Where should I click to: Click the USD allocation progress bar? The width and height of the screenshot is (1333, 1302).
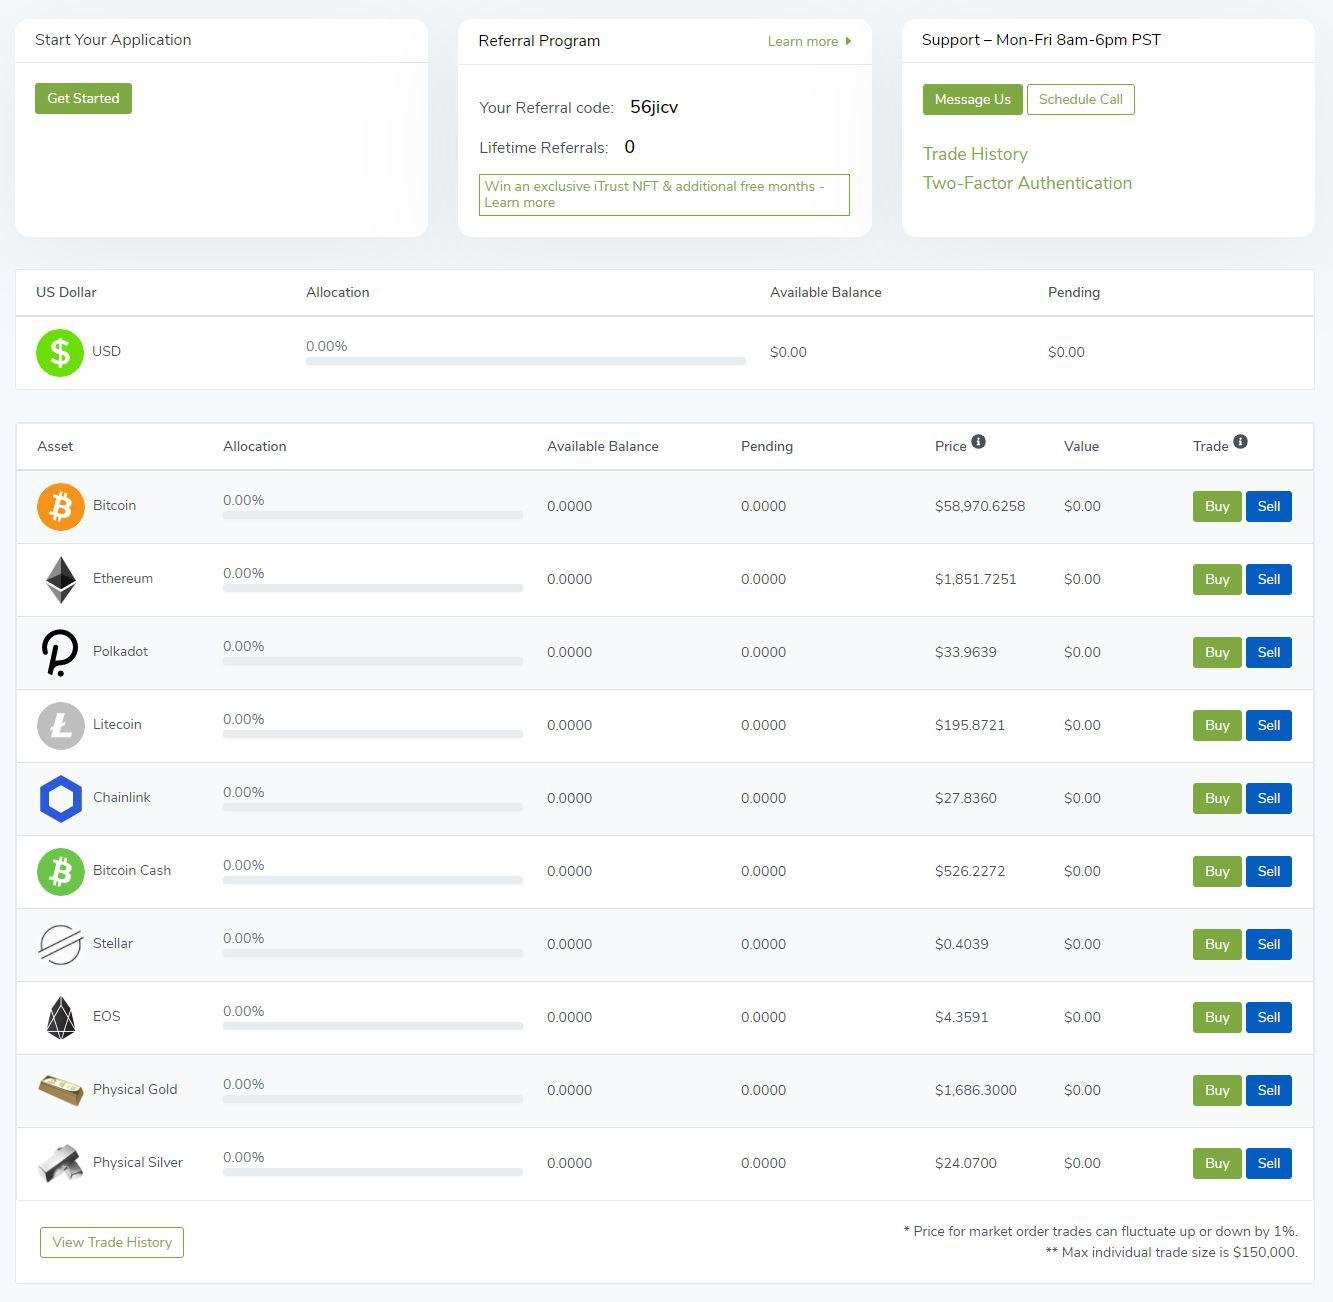pos(525,361)
